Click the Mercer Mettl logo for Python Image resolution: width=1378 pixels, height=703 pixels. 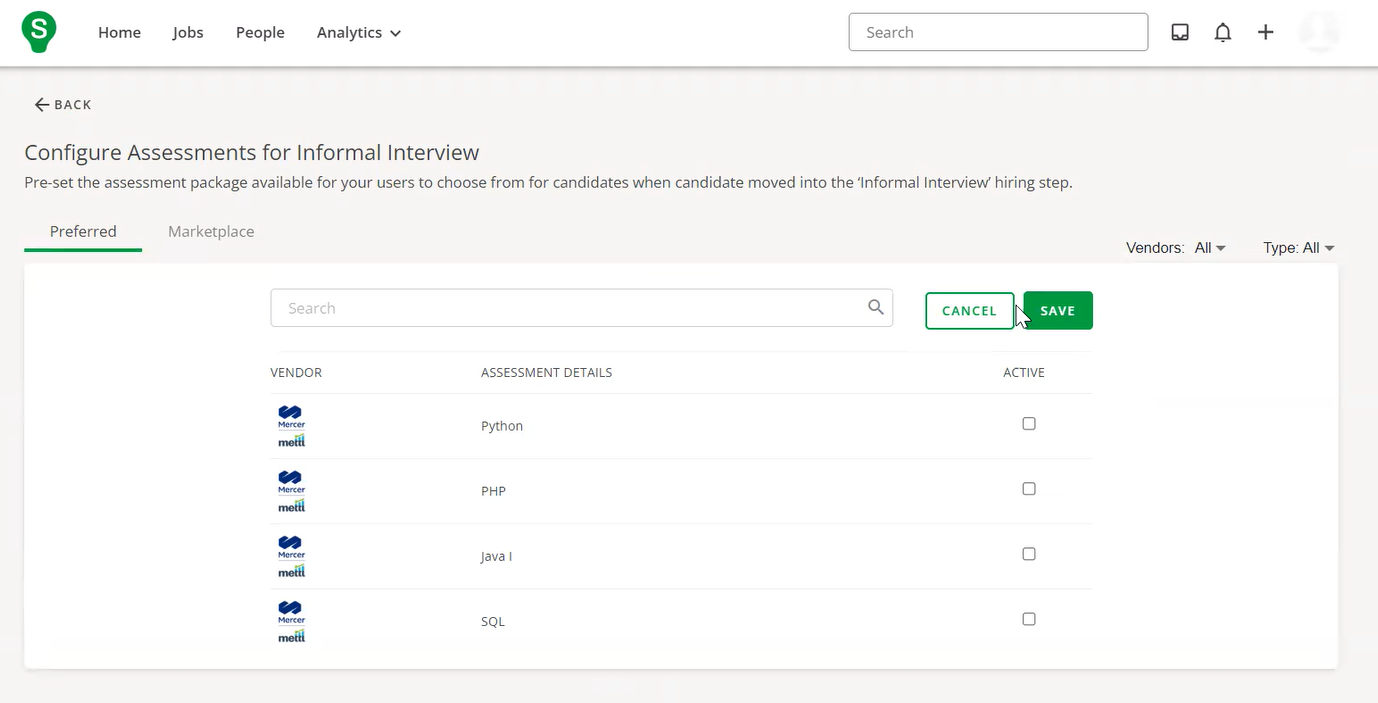(x=291, y=426)
